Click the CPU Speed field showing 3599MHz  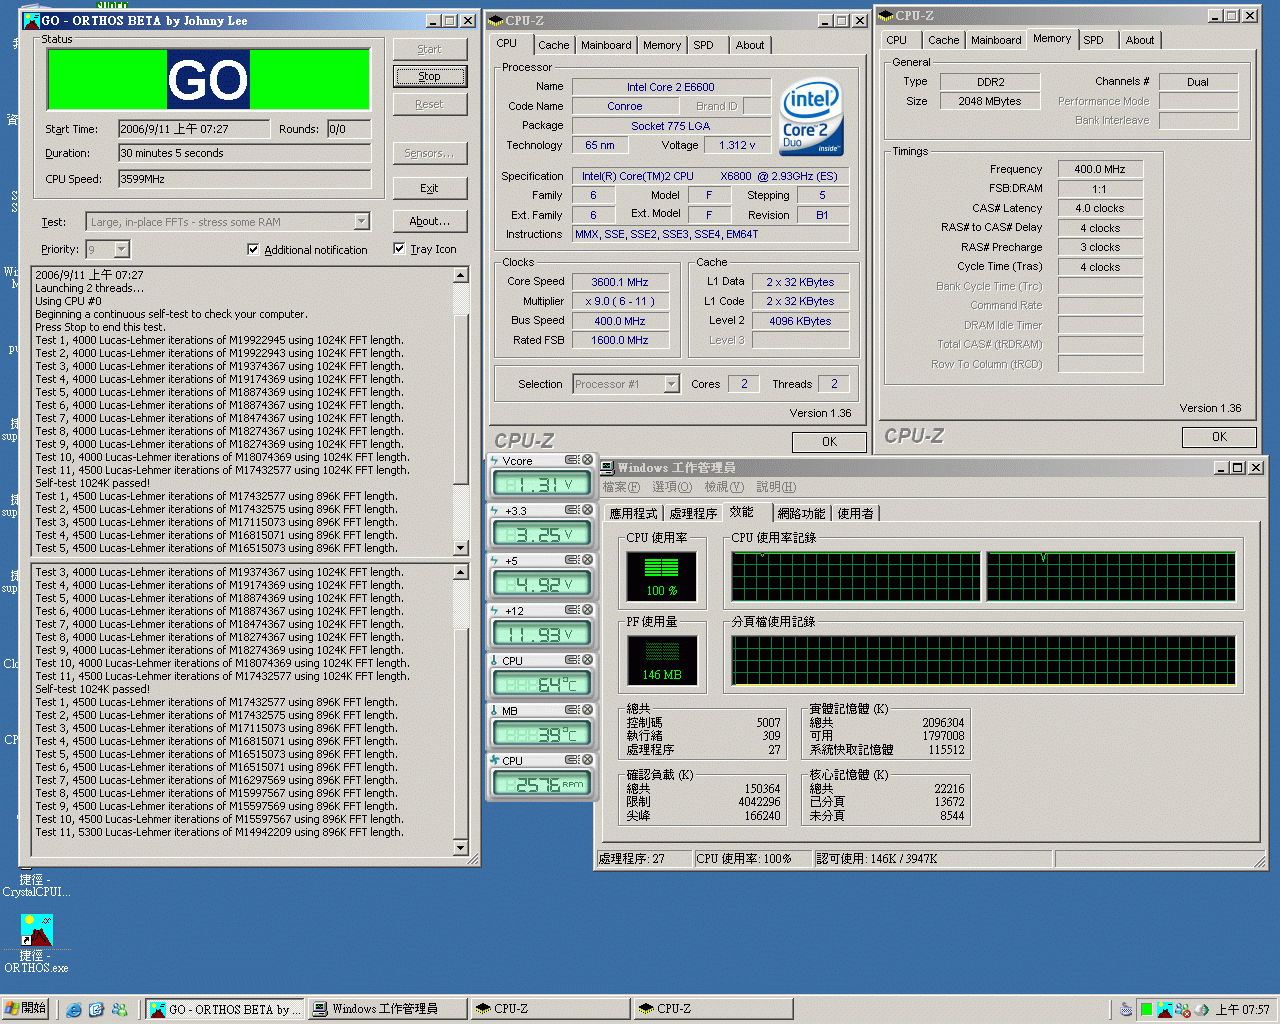pos(244,179)
